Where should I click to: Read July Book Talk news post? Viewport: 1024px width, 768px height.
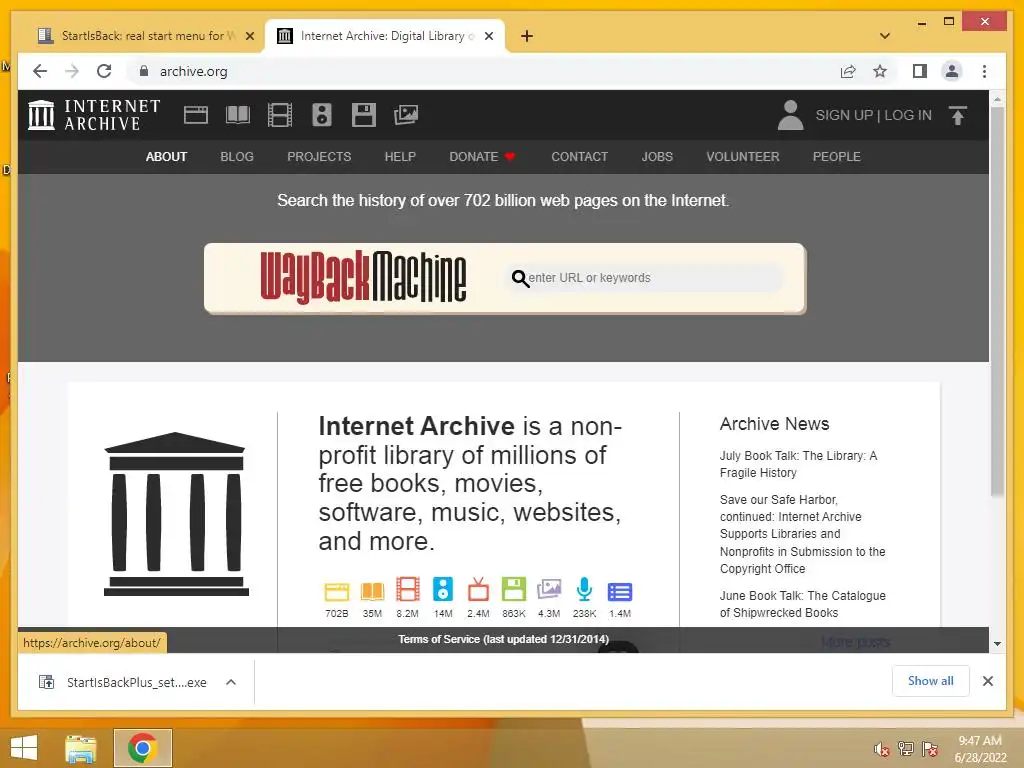(798, 464)
